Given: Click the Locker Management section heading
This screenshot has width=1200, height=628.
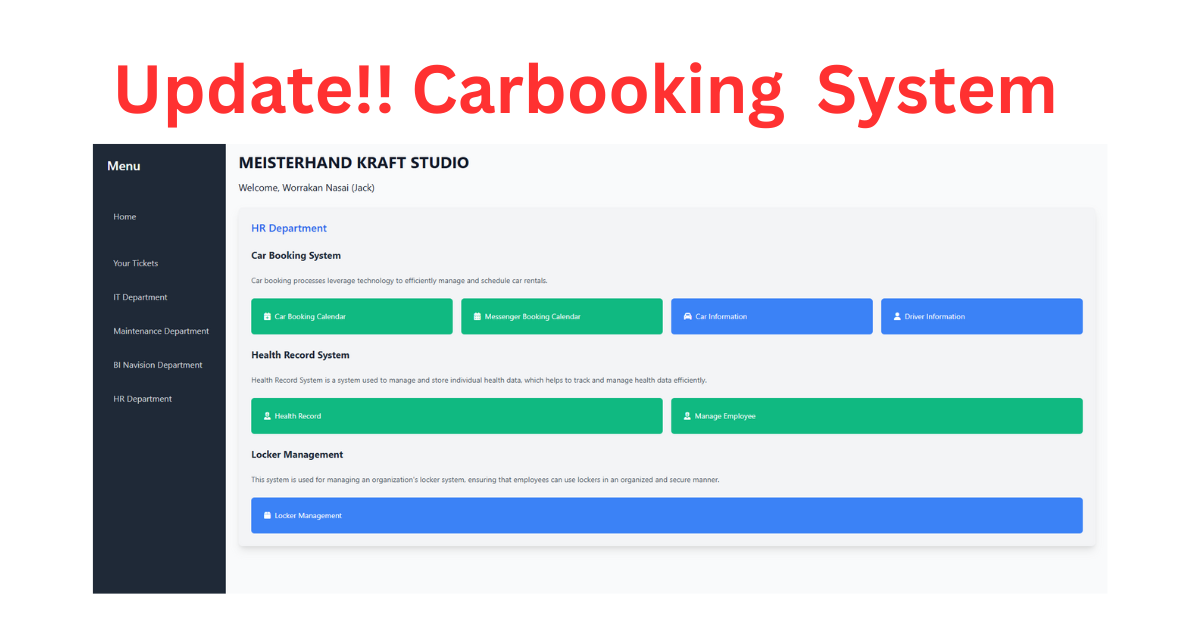Looking at the screenshot, I should [x=297, y=455].
